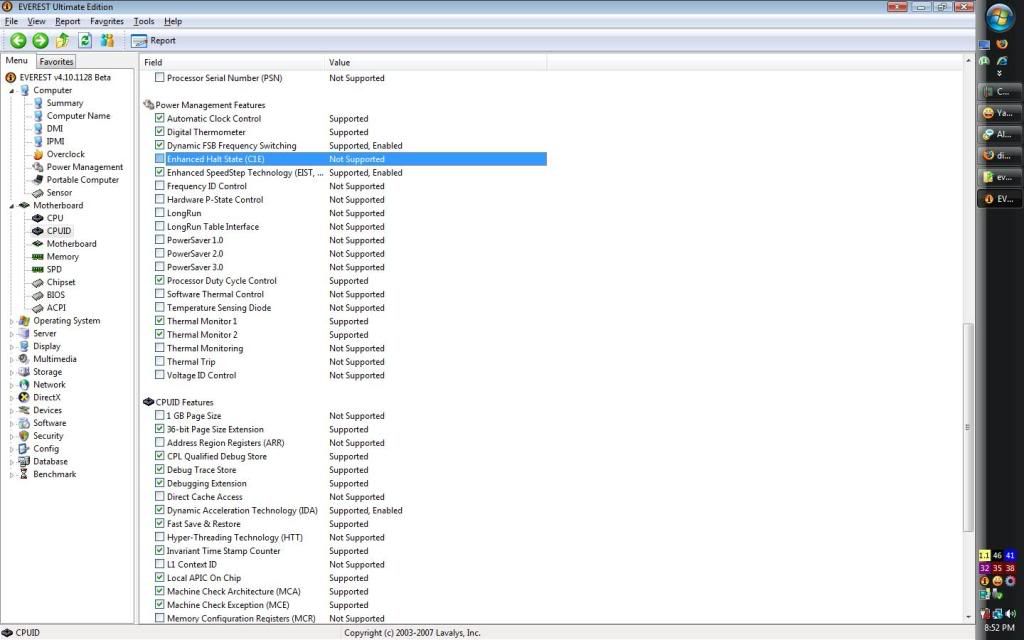Open the ACPI icon in tree

click(38, 308)
